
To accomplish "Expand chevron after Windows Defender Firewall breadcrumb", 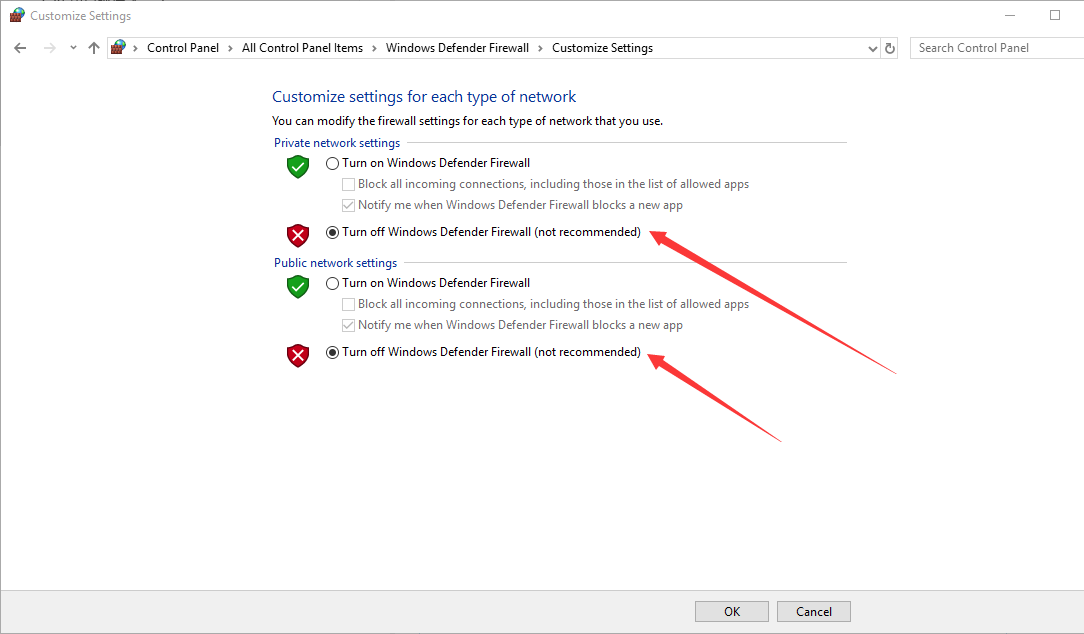I will [x=540, y=48].
